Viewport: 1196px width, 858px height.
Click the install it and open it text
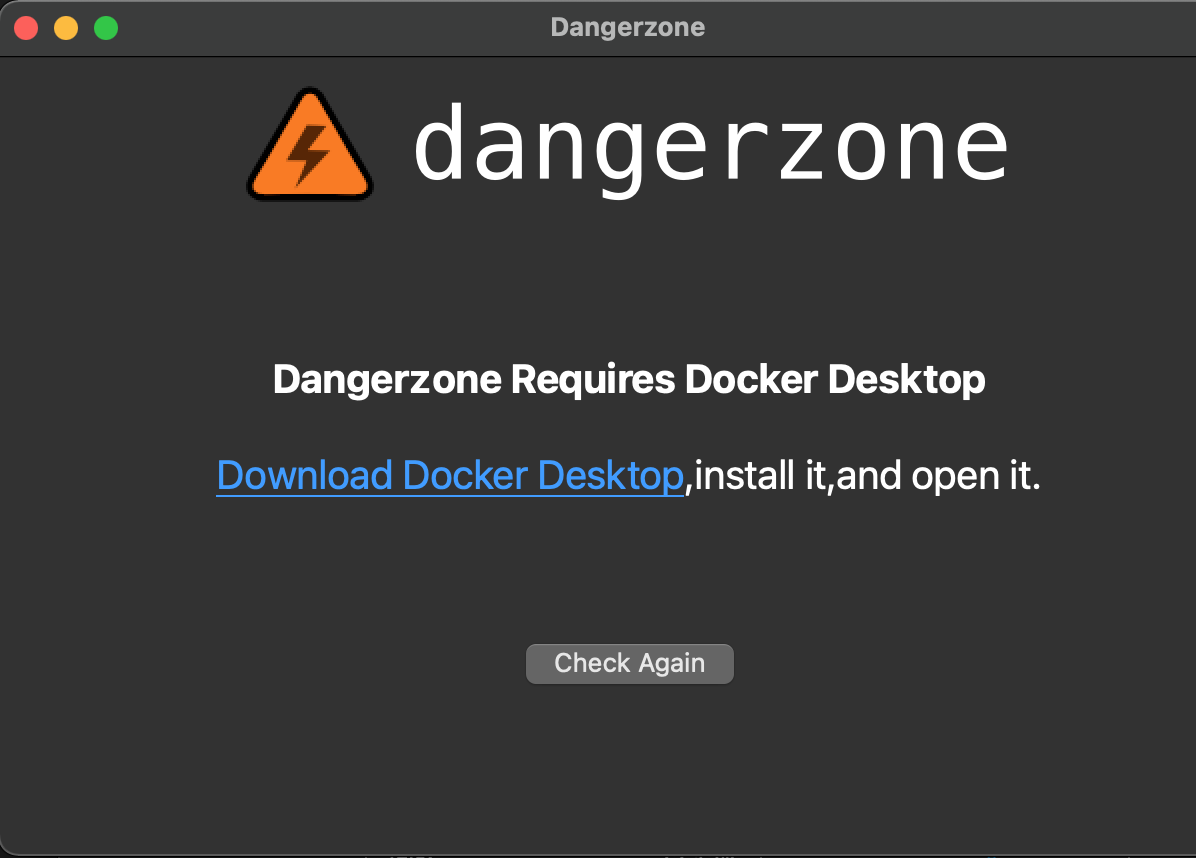pyautogui.click(x=864, y=475)
